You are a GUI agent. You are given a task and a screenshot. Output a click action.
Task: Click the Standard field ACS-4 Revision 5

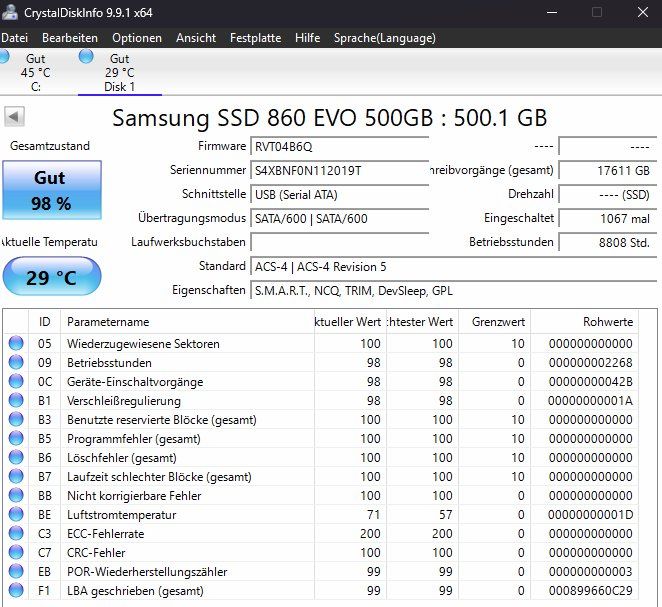click(x=454, y=267)
